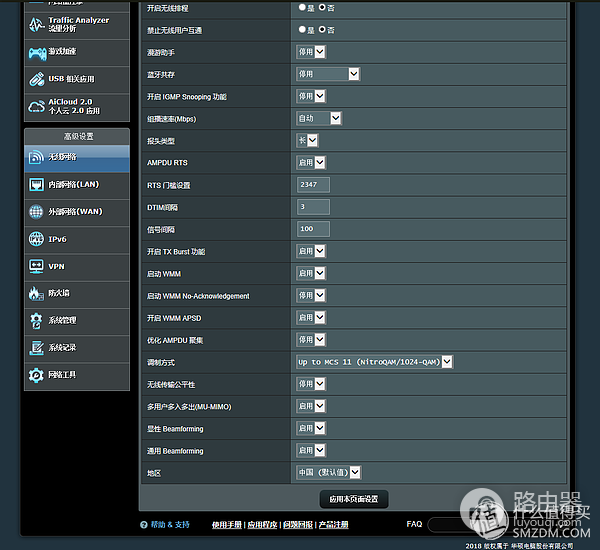This screenshot has width=600, height=550.
Task: Open Traffic Analyzer from the sidebar icon
Action: point(36,24)
